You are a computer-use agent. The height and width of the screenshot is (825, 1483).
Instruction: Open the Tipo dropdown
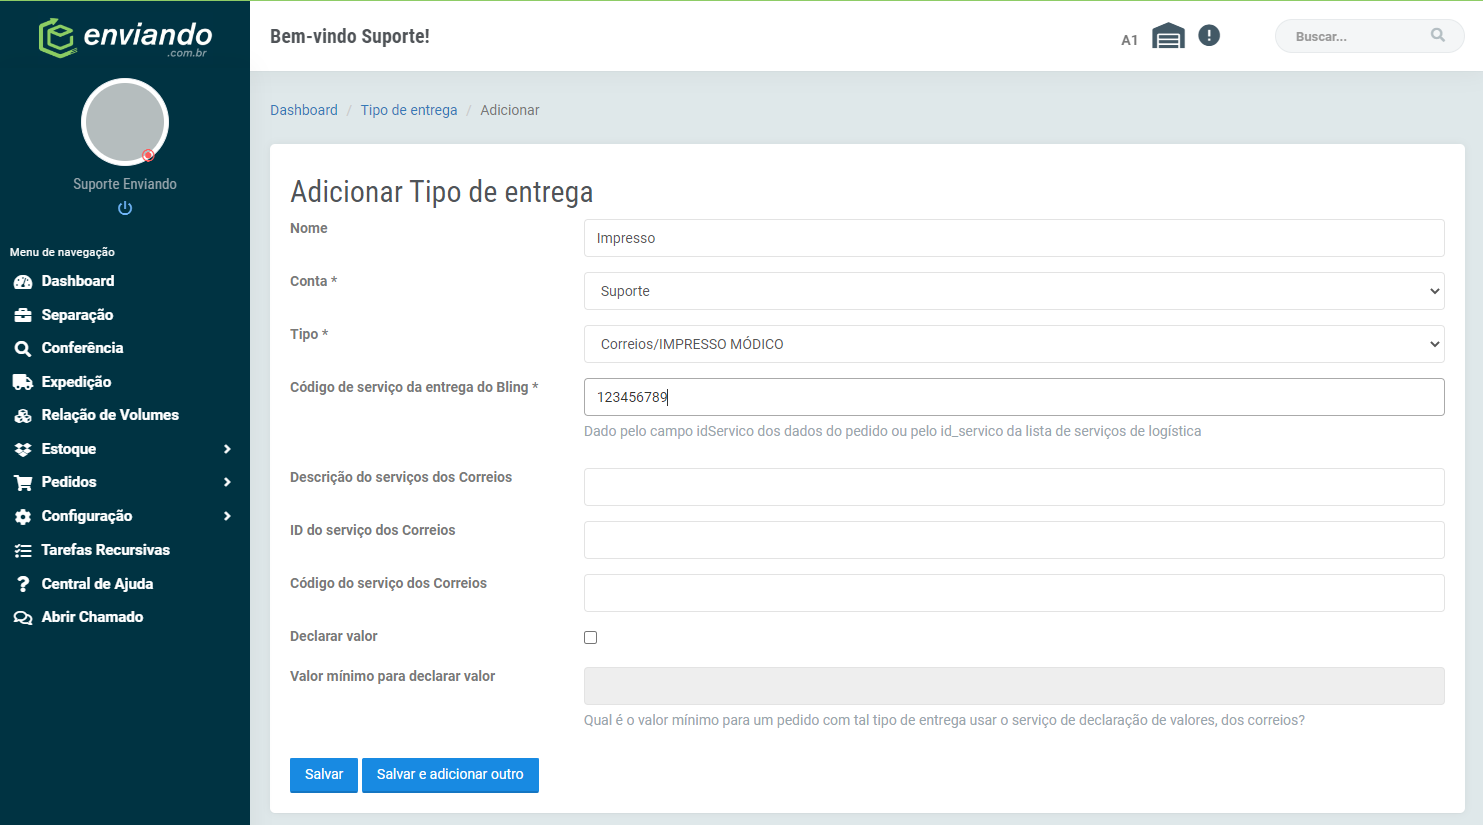click(1014, 344)
